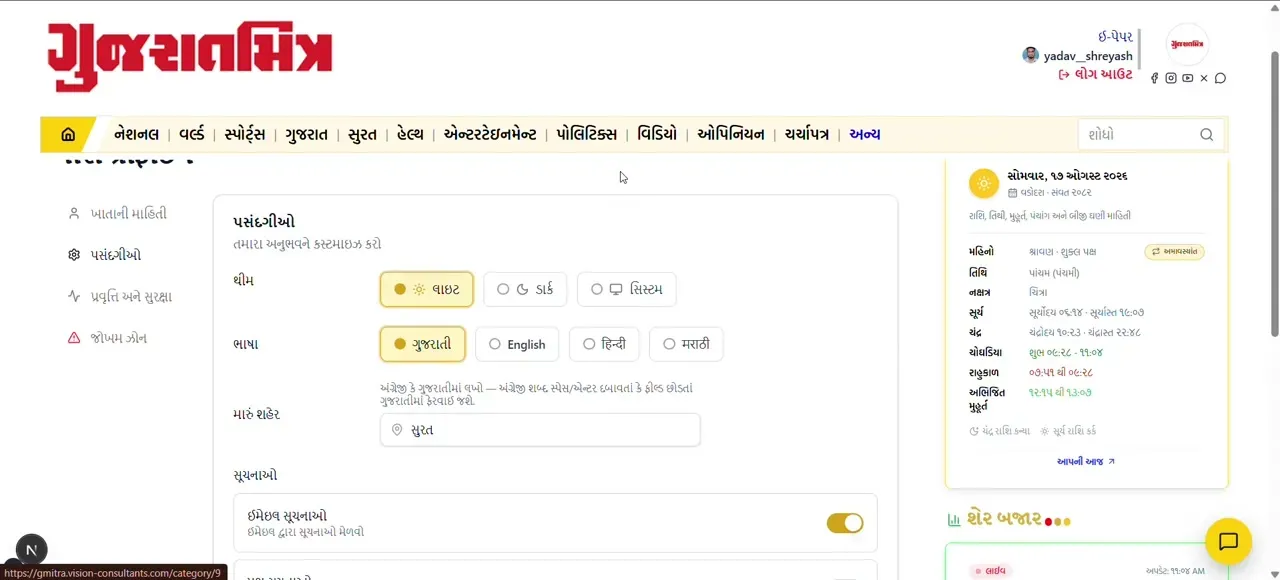Open the એન્ટરટેઇનમેન્ટ category in navbar
The width and height of the screenshot is (1280, 580).
pos(490,135)
